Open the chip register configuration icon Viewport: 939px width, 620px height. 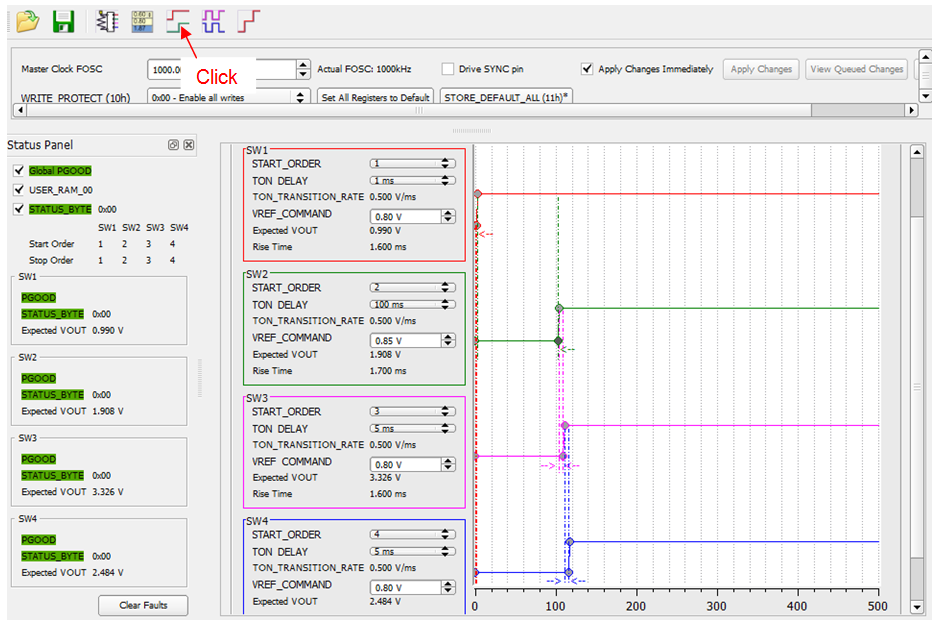tap(106, 21)
